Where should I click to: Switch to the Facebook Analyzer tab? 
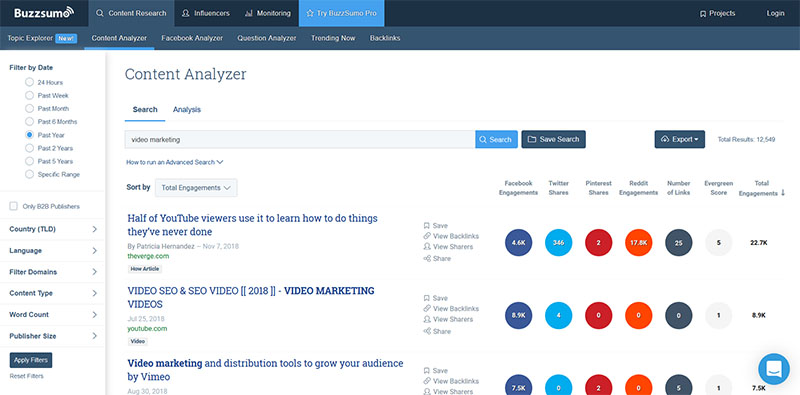[x=192, y=38]
